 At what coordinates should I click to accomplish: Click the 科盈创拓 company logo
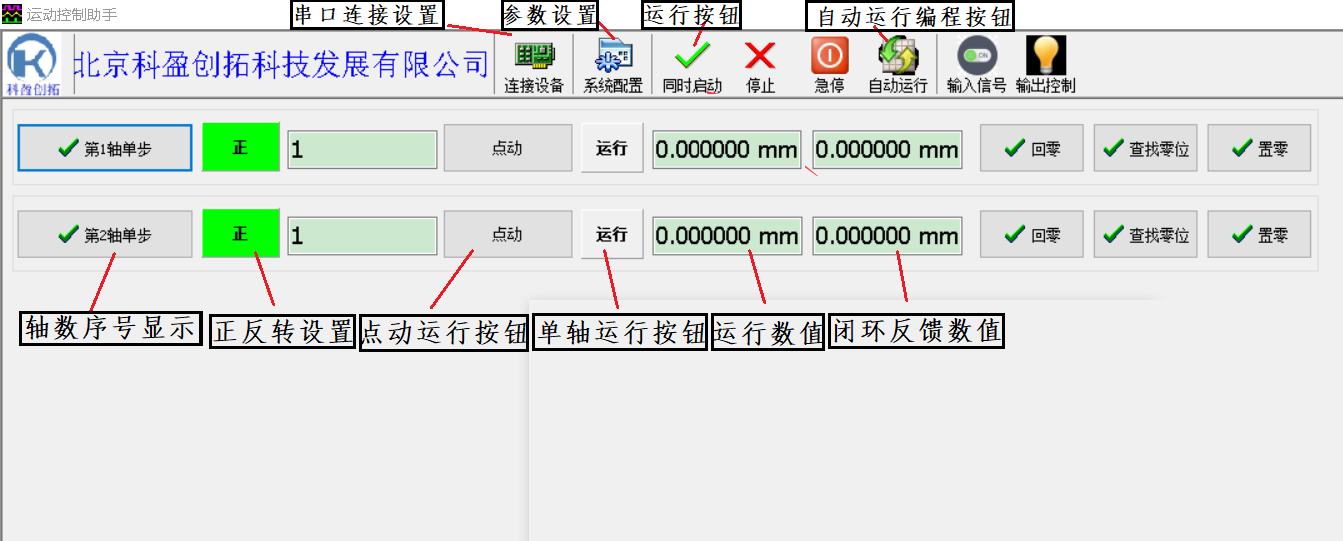(33, 65)
